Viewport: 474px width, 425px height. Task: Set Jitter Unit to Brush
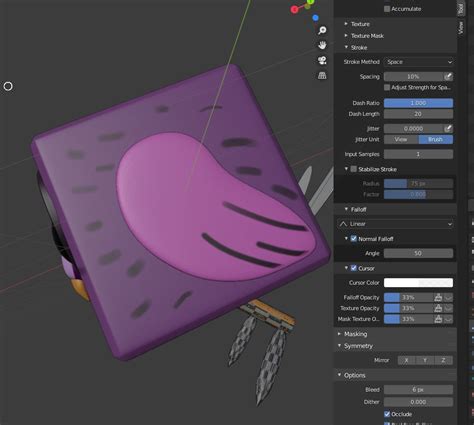coord(436,139)
